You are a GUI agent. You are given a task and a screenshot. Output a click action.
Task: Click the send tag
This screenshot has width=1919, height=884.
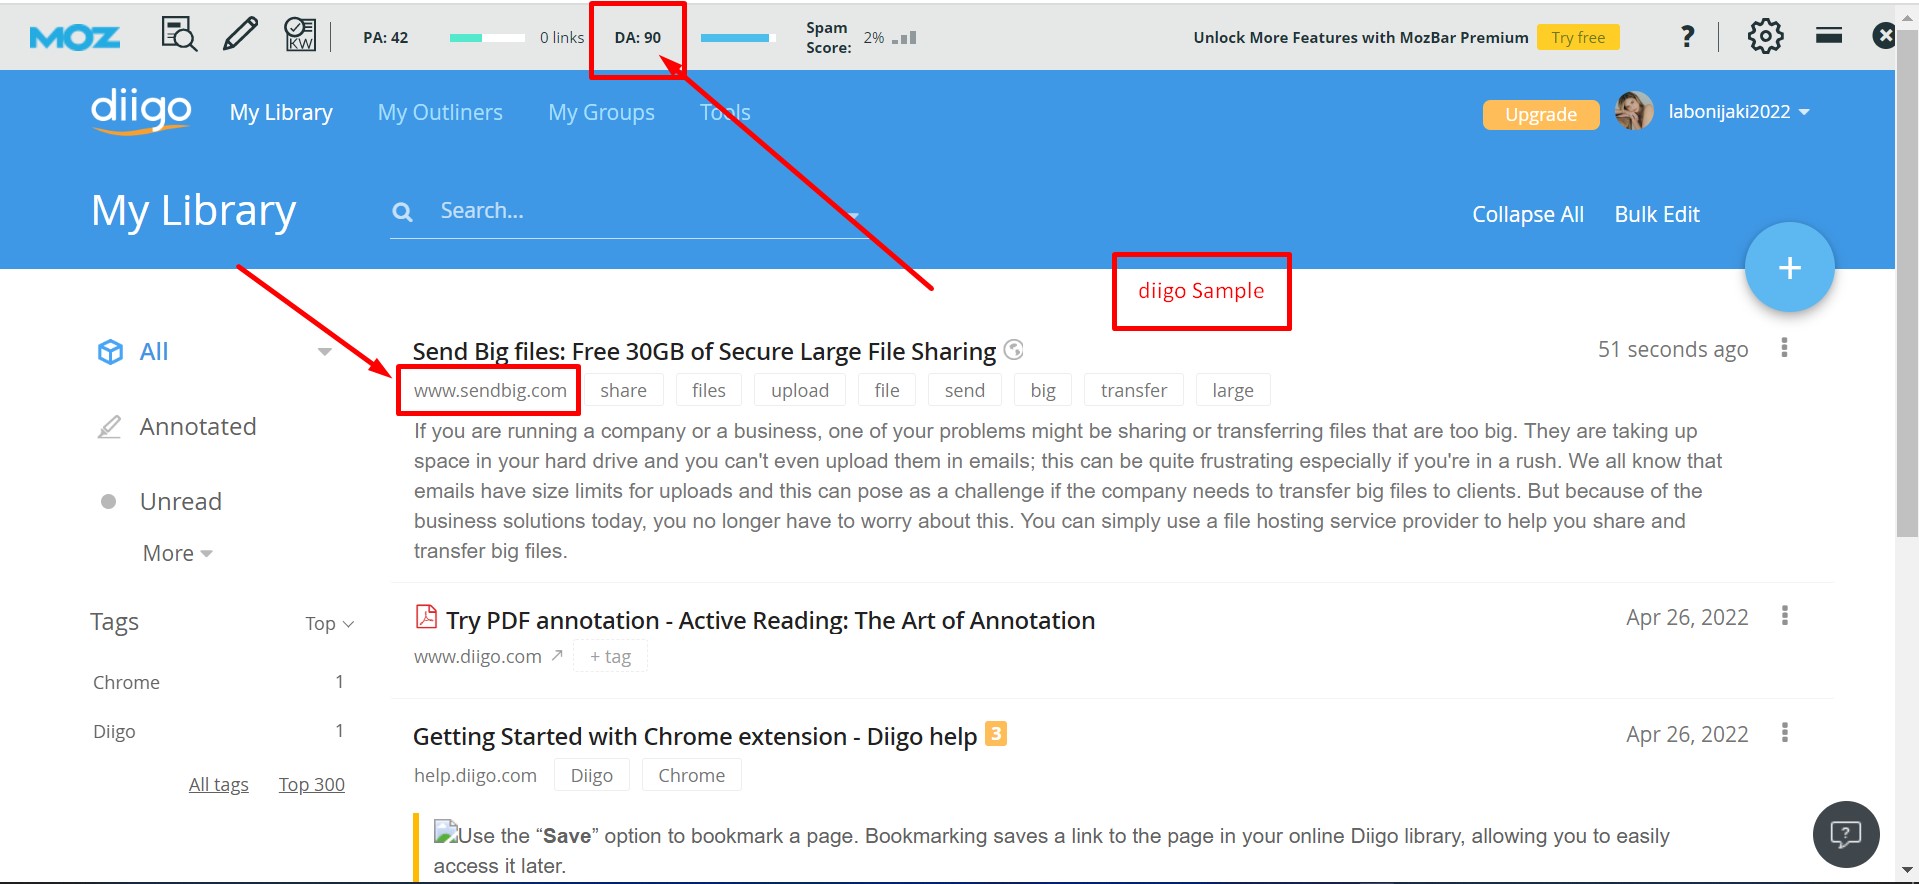965,390
